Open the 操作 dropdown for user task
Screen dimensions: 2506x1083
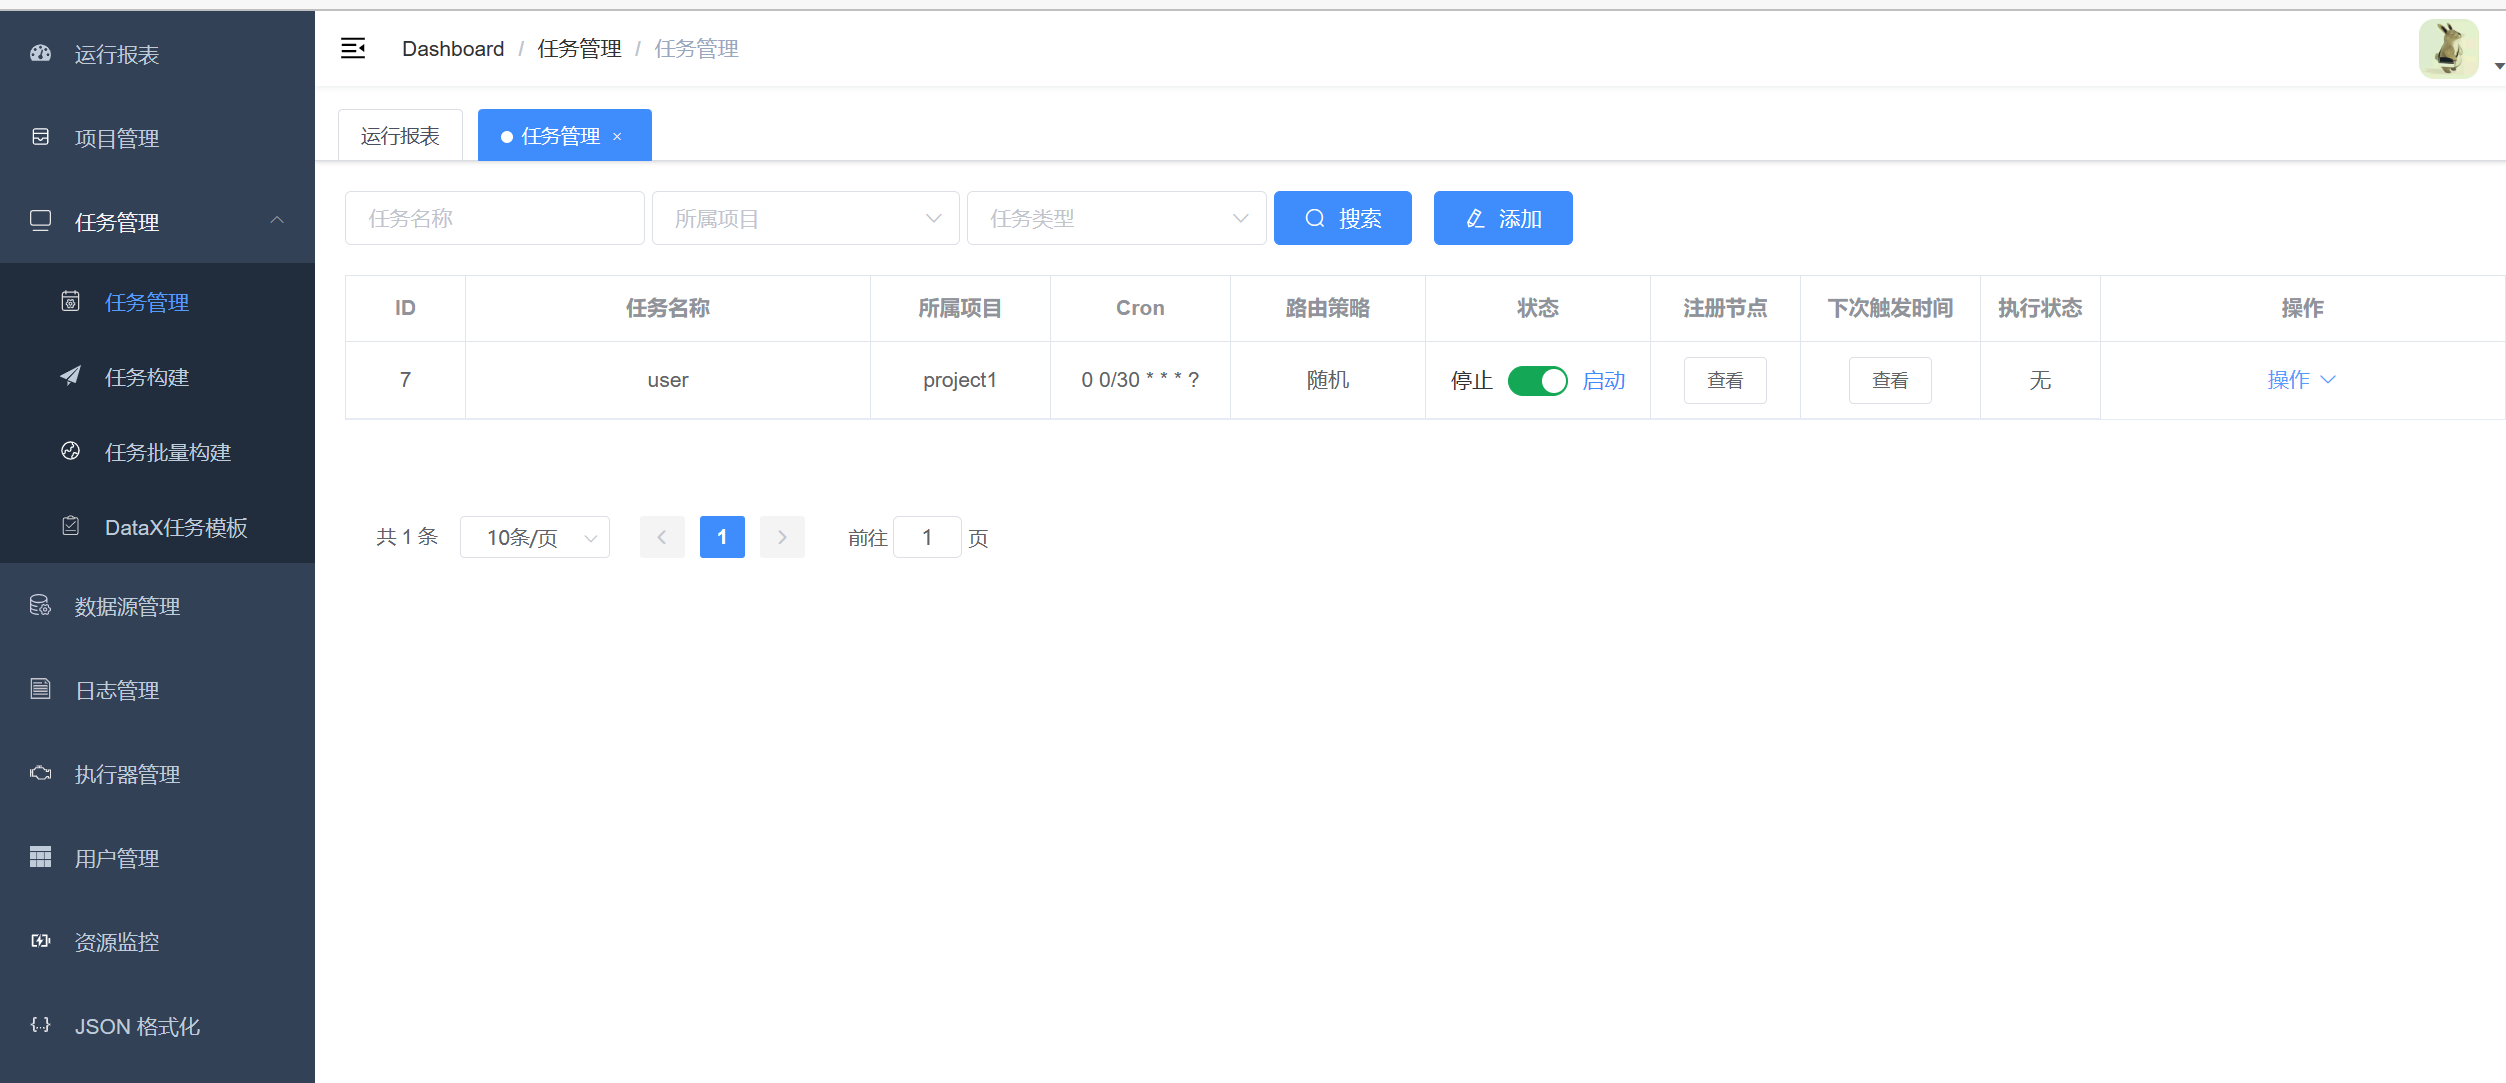(2300, 380)
